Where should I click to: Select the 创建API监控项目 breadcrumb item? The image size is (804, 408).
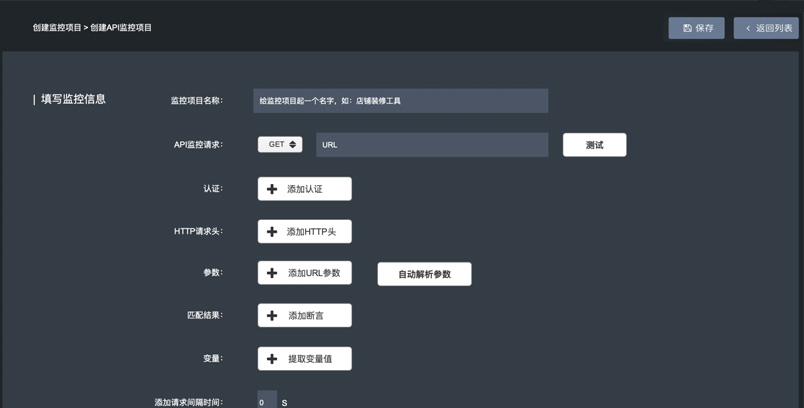pyautogui.click(x=121, y=28)
